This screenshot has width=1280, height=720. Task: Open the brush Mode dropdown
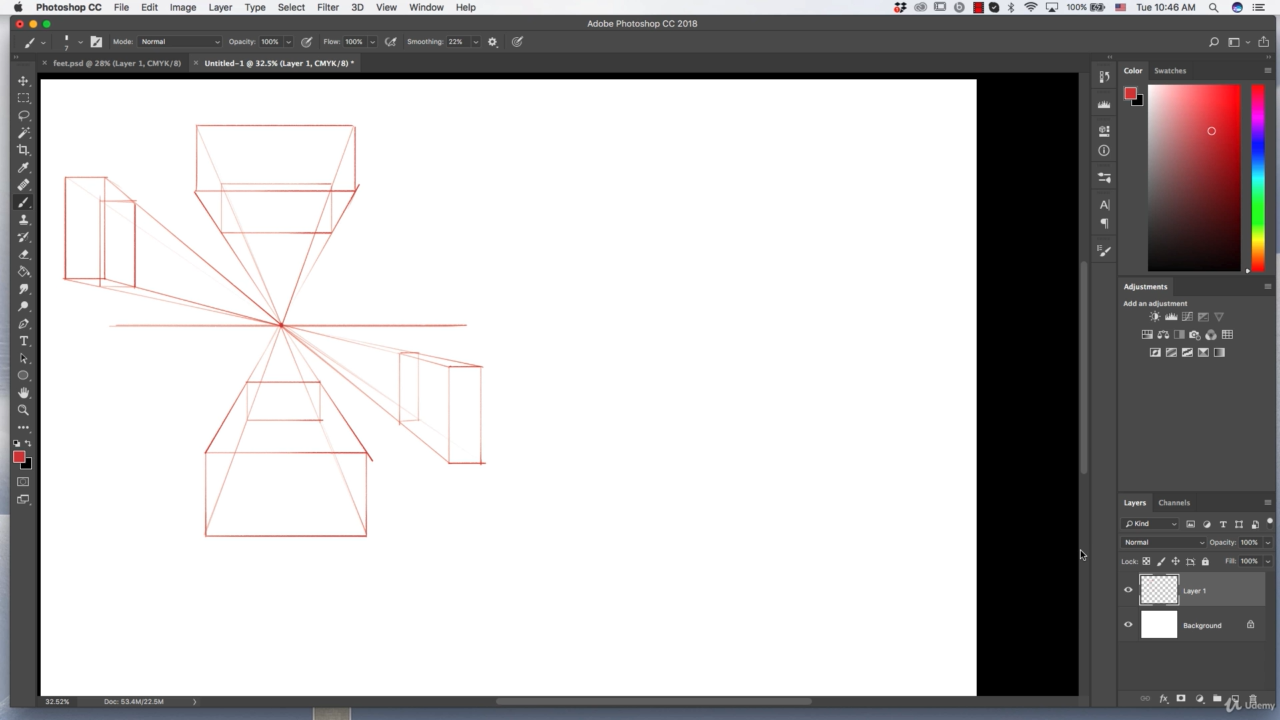[x=180, y=42]
